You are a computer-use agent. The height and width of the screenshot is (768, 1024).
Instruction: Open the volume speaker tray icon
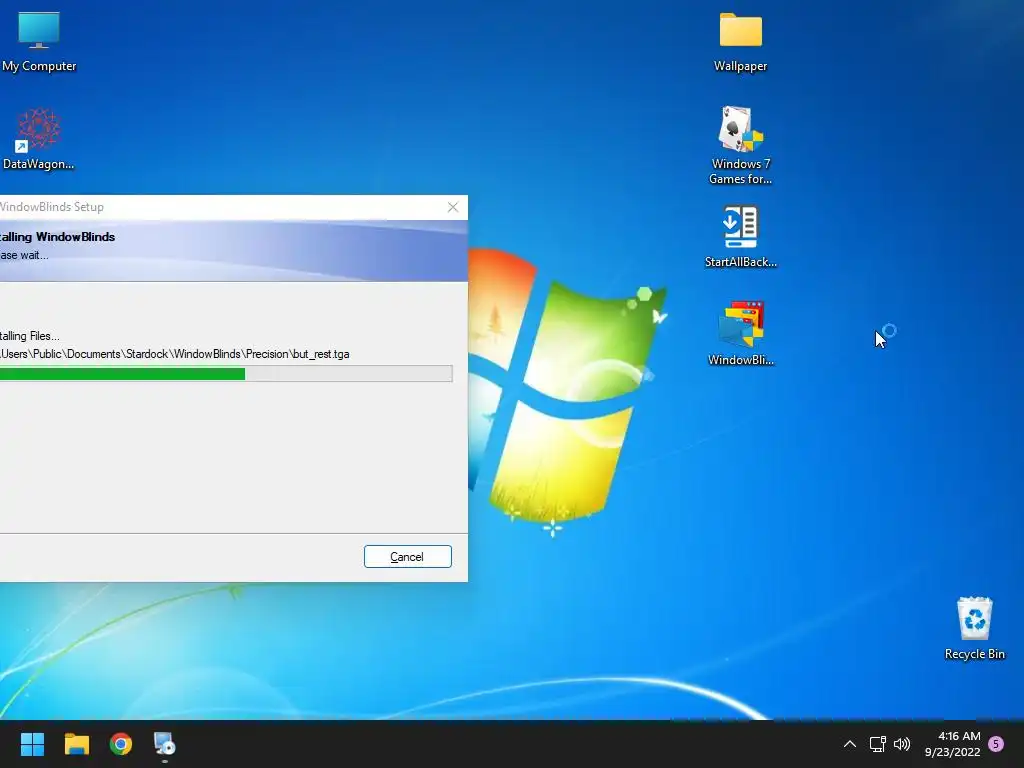[x=902, y=744]
